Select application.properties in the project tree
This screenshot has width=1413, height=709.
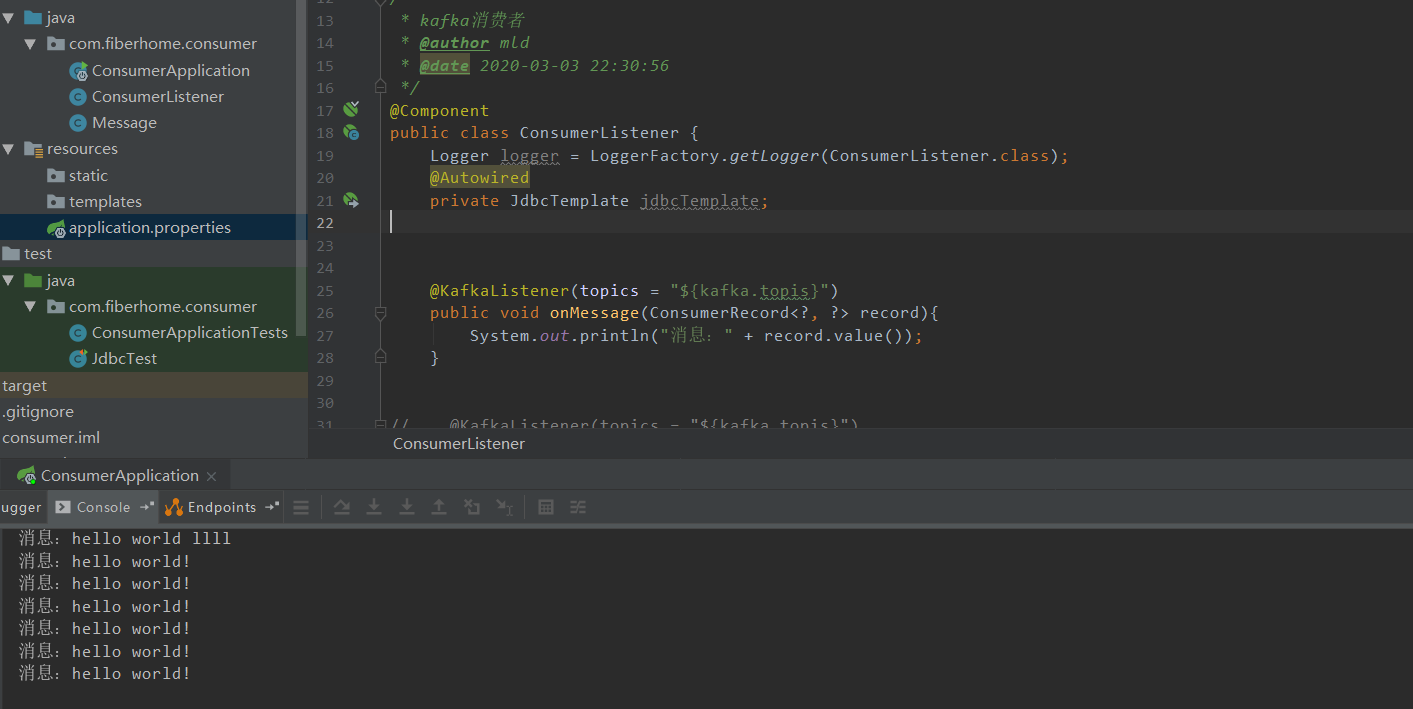coord(150,228)
